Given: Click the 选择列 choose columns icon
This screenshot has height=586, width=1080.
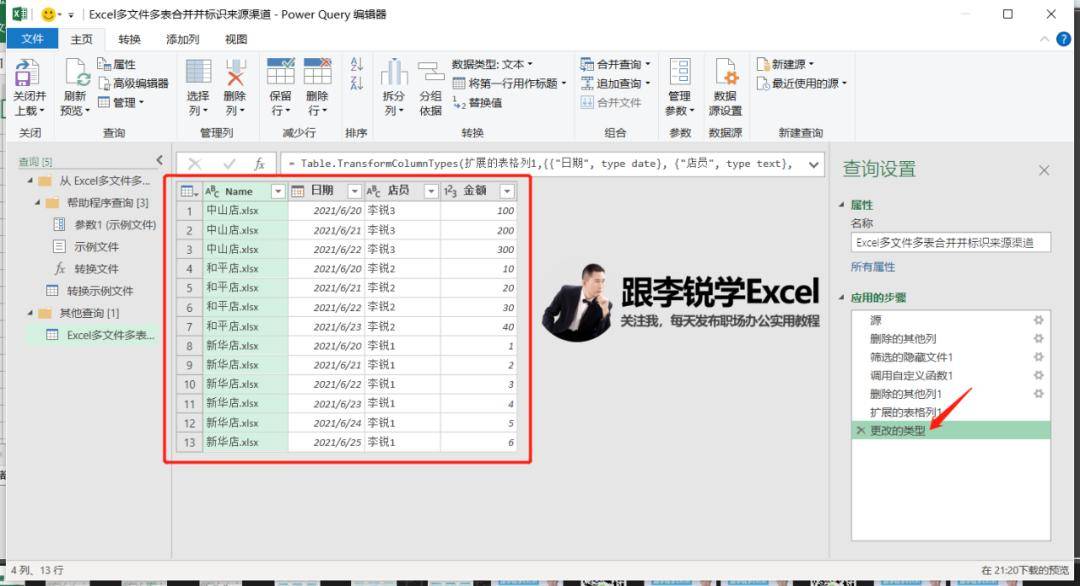Looking at the screenshot, I should [x=198, y=72].
